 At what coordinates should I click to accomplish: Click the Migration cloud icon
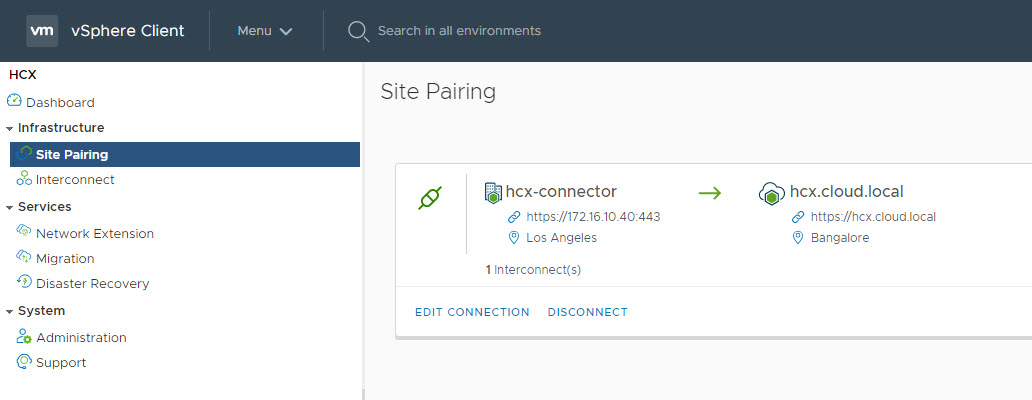click(x=25, y=257)
